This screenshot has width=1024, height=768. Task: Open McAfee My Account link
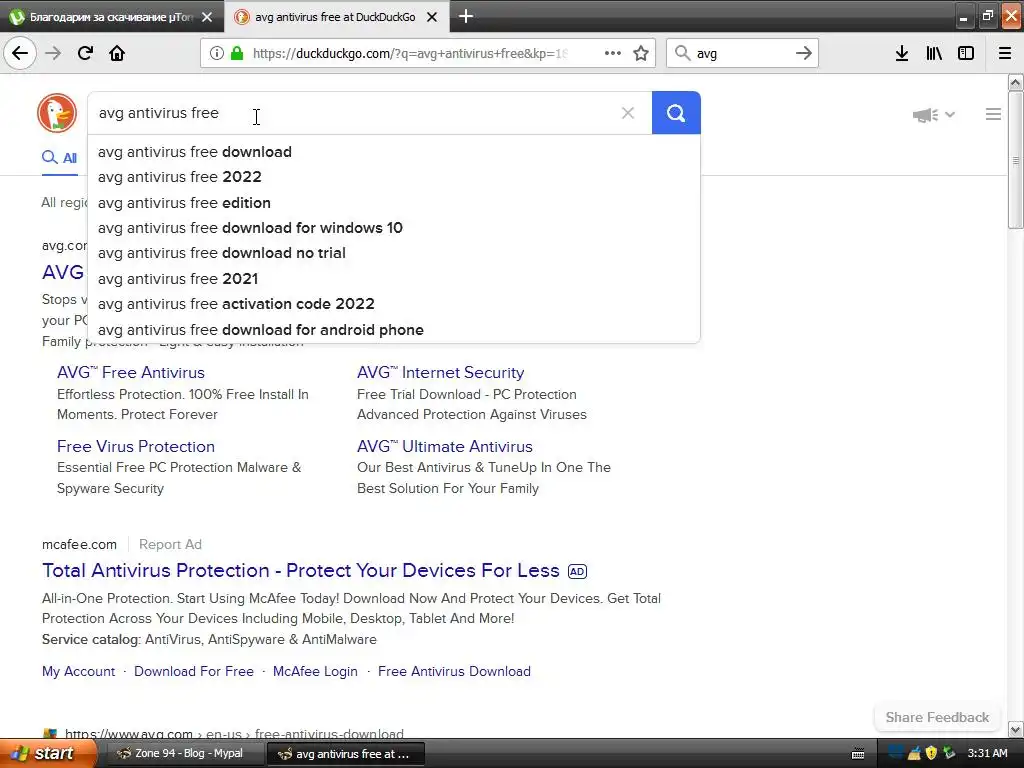pos(78,671)
